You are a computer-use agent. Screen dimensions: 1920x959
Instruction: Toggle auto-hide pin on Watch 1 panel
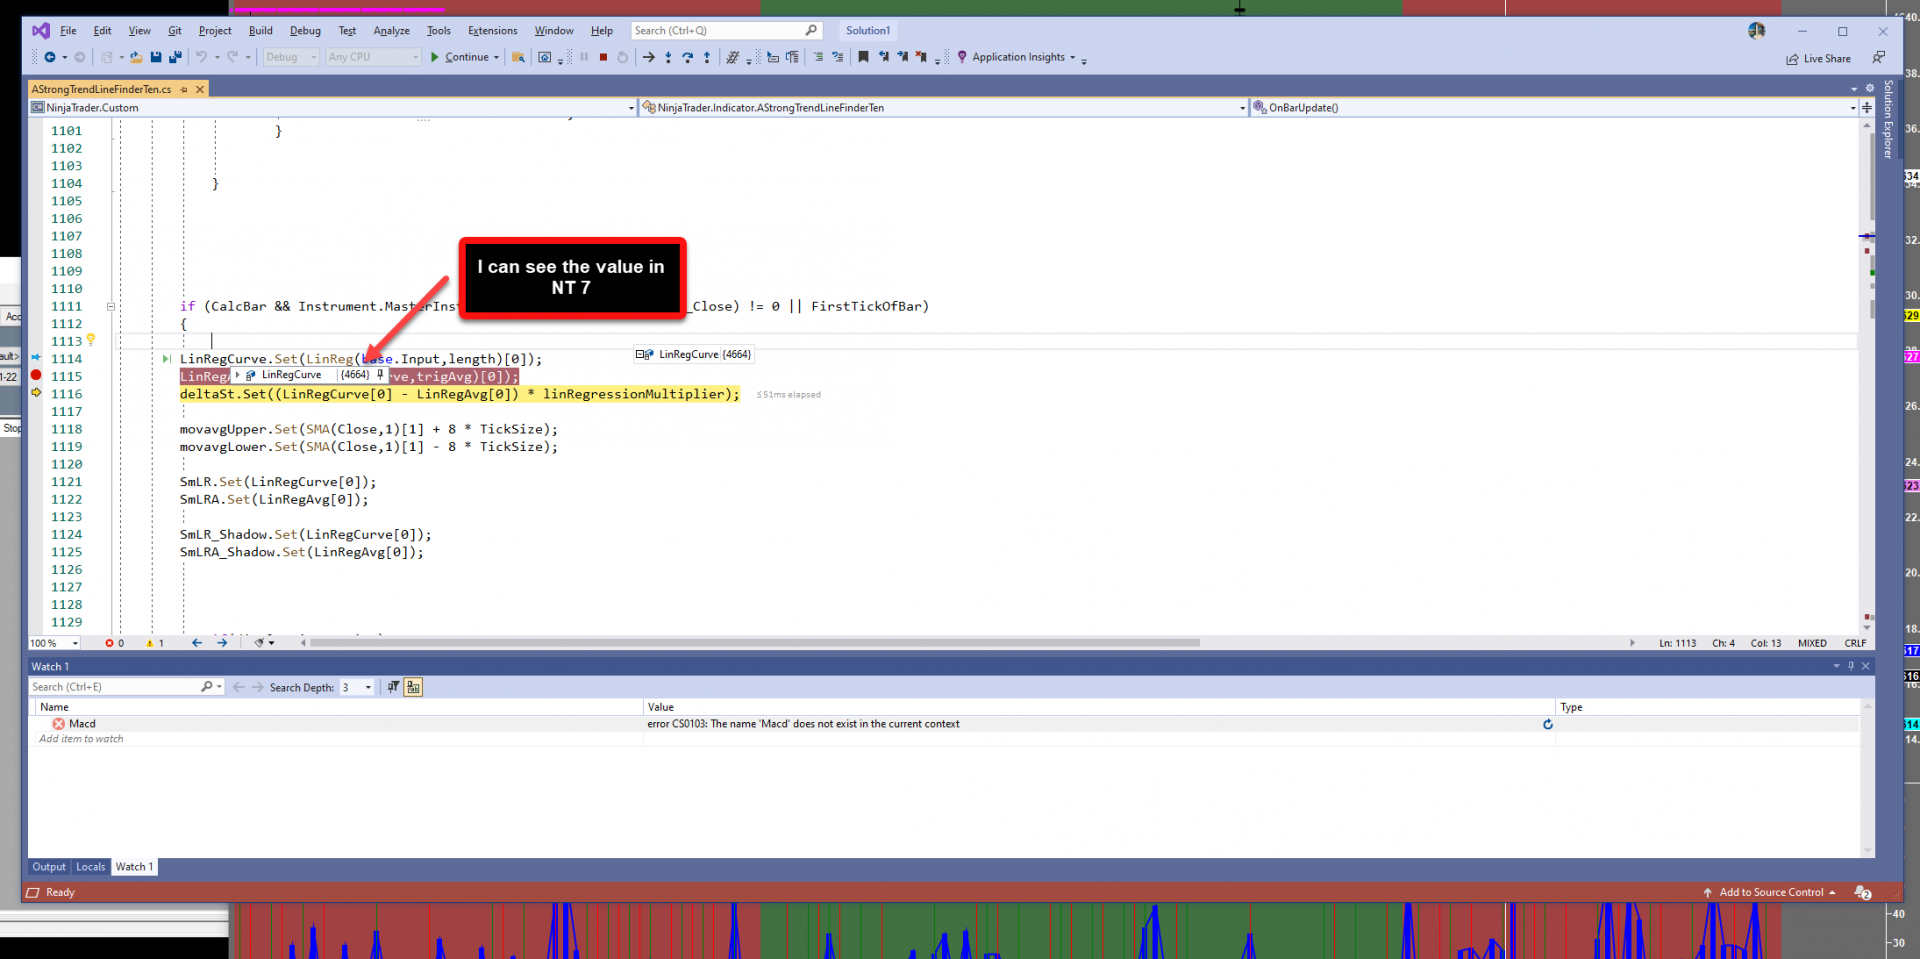point(1851,666)
